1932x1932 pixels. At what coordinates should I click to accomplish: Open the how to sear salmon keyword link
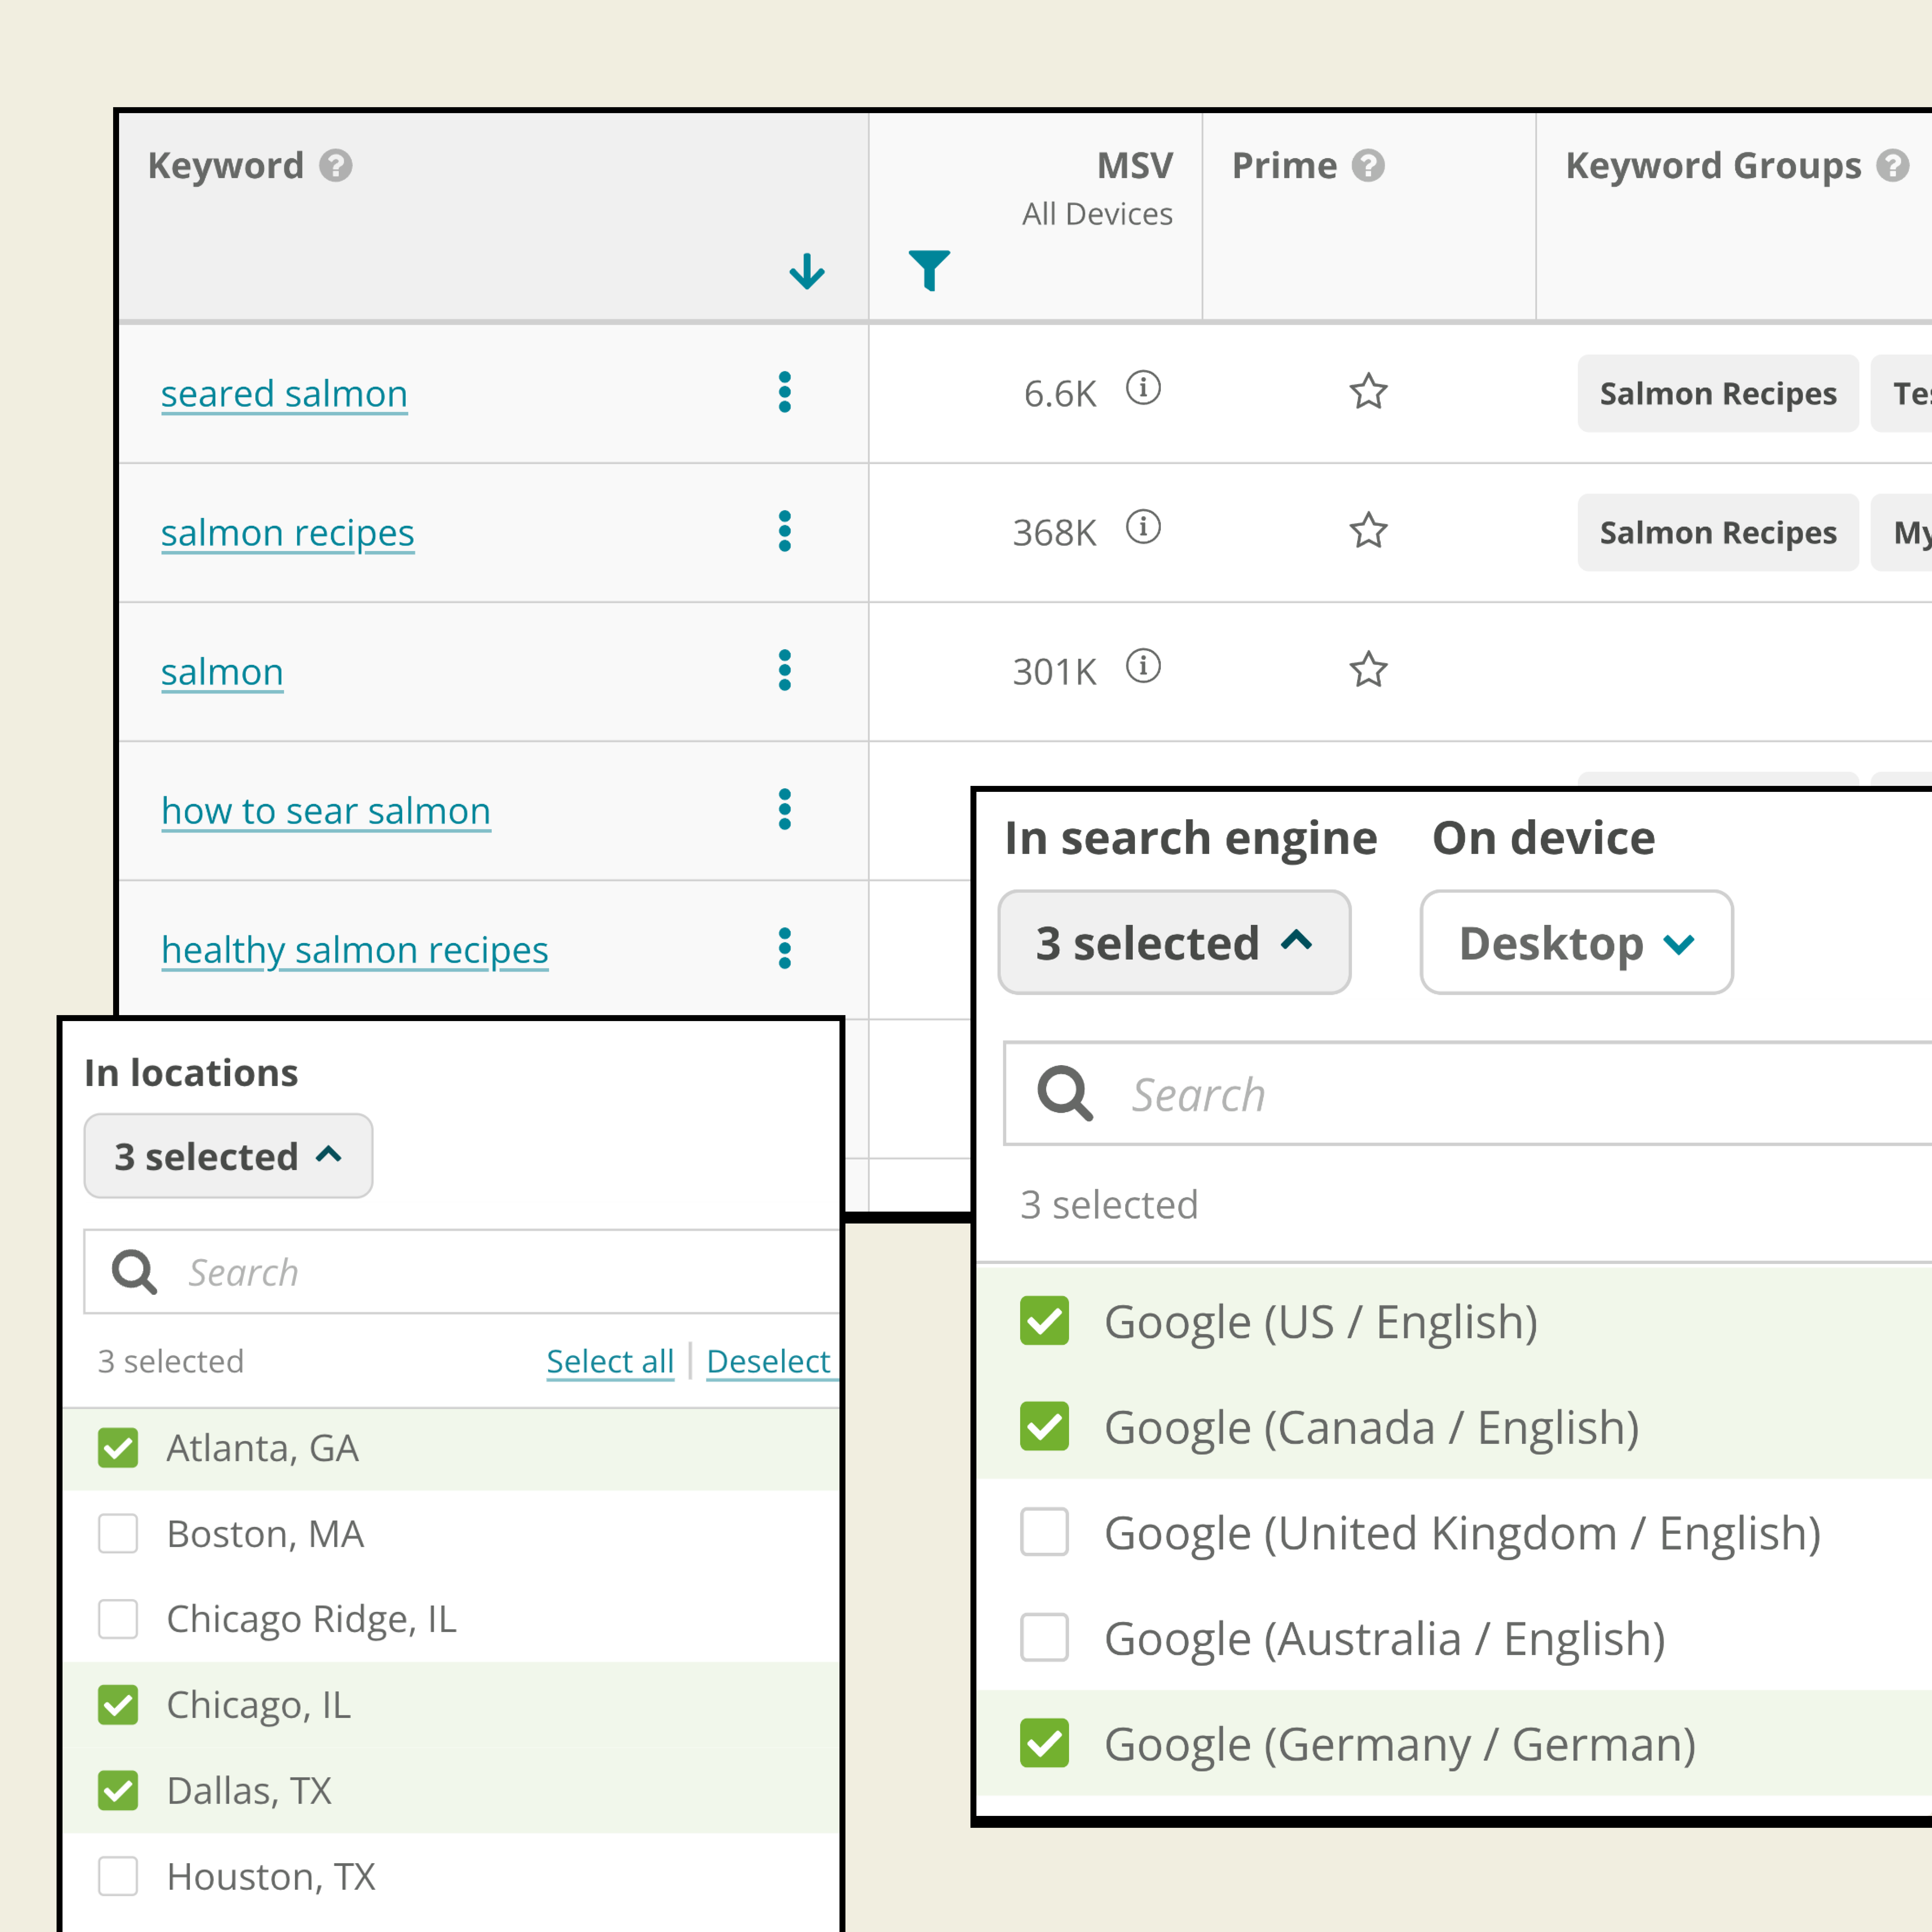tap(326, 810)
